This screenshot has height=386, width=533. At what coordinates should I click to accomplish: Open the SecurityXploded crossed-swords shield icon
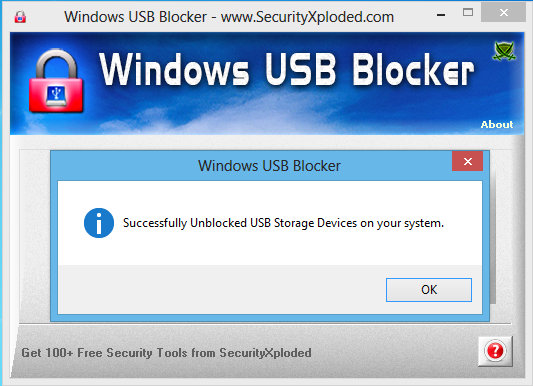pyautogui.click(x=504, y=51)
